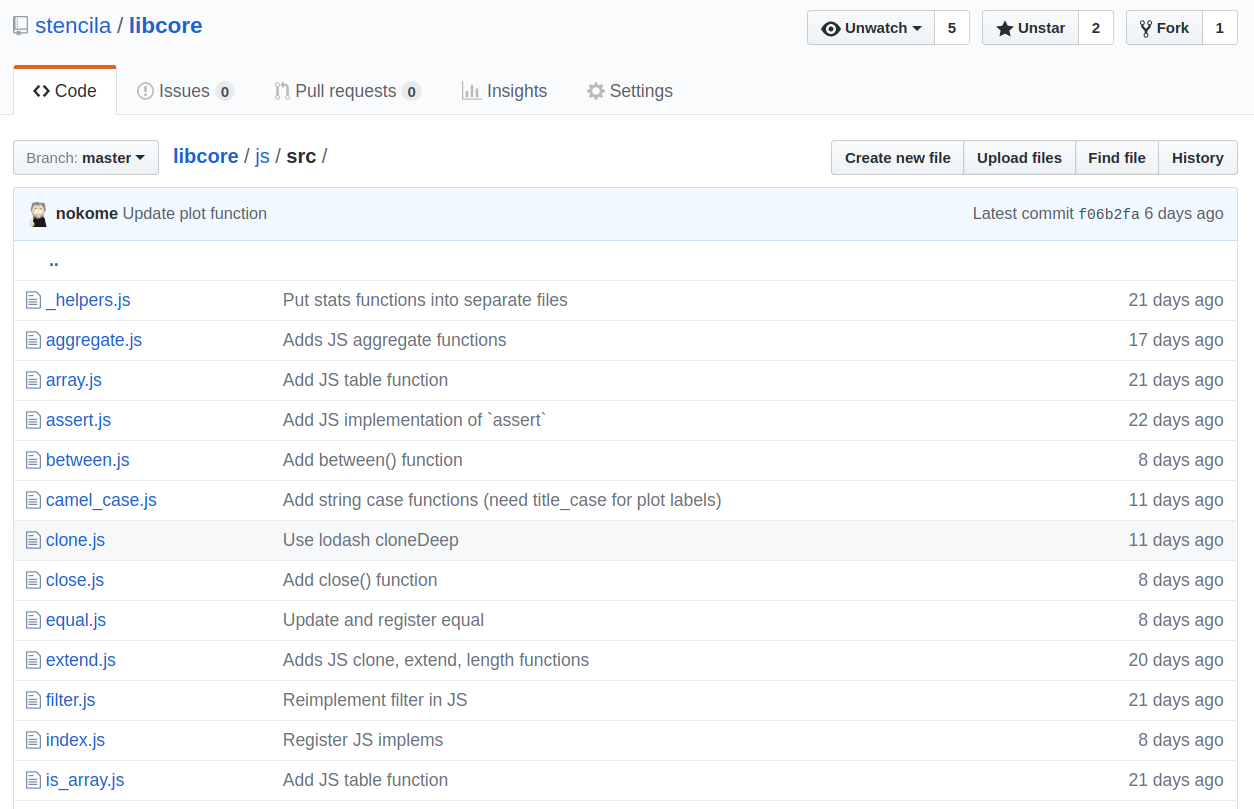
Task: Click file icon next to _helpers.js
Action: click(33, 300)
